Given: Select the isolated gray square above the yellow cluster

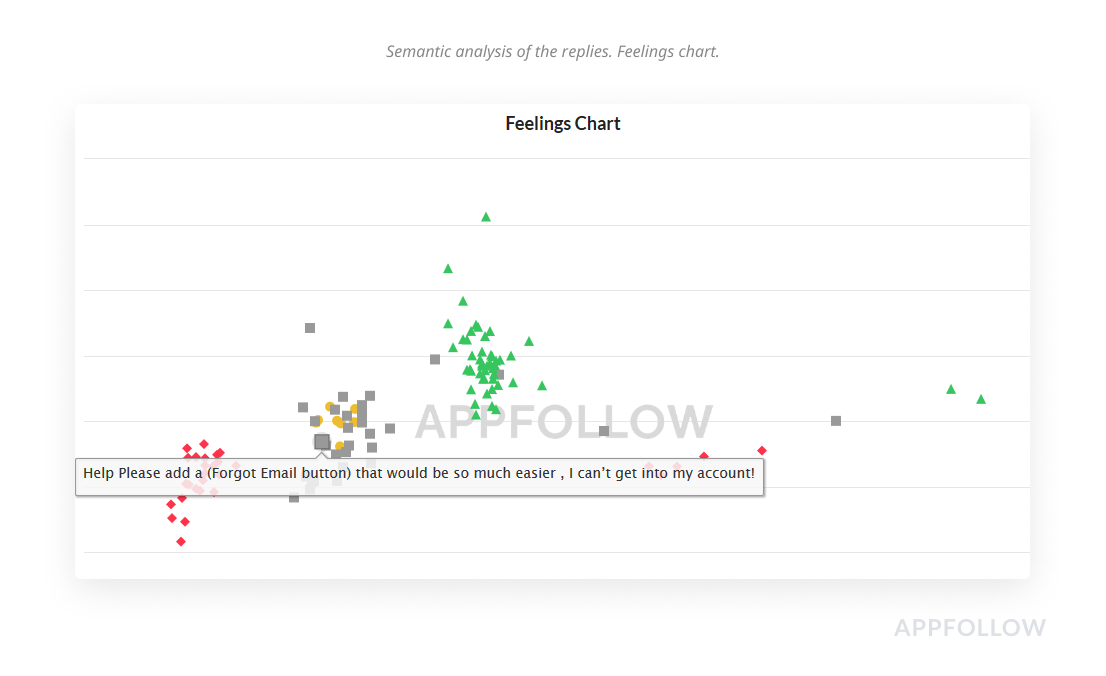Looking at the screenshot, I should (x=310, y=328).
